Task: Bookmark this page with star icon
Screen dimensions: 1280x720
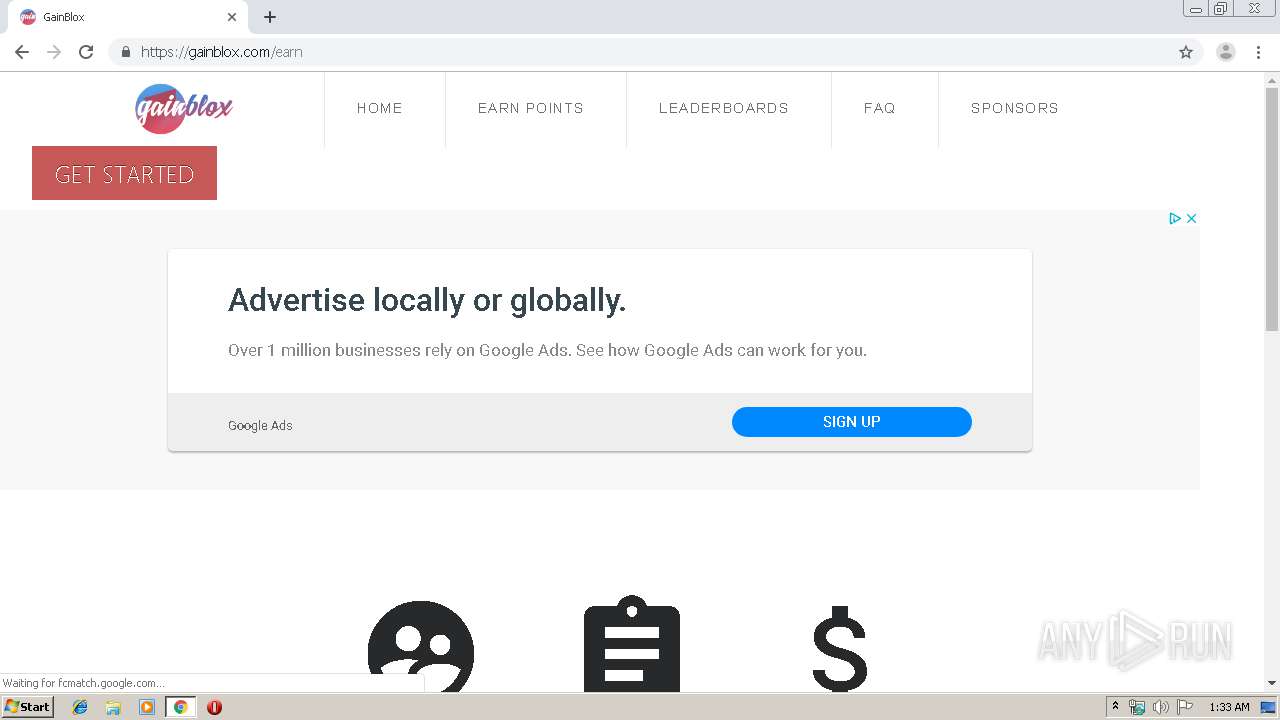Action: point(1186,52)
